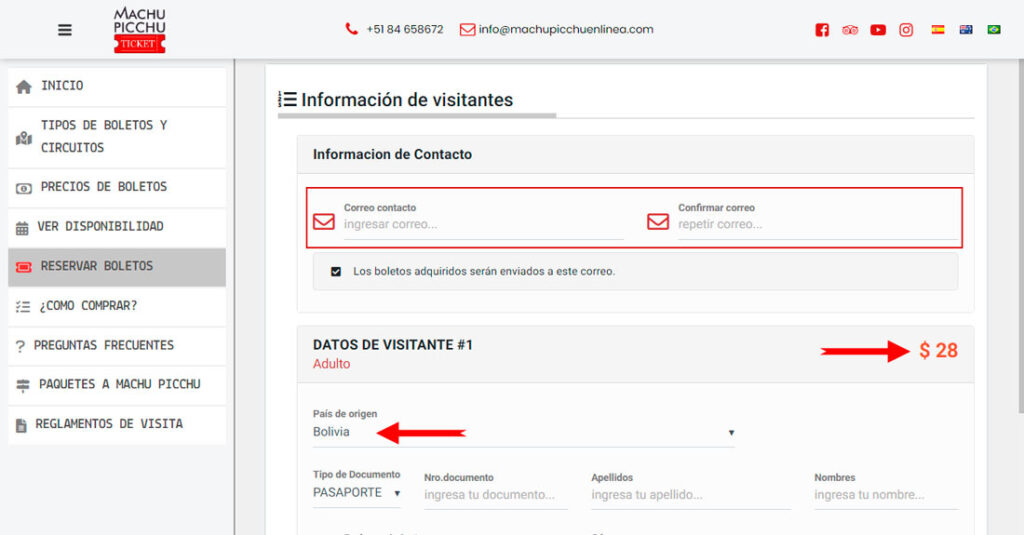Toggle the tickets sent to email checkbox
Viewport: 1024px width, 535px height.
pyautogui.click(x=336, y=271)
